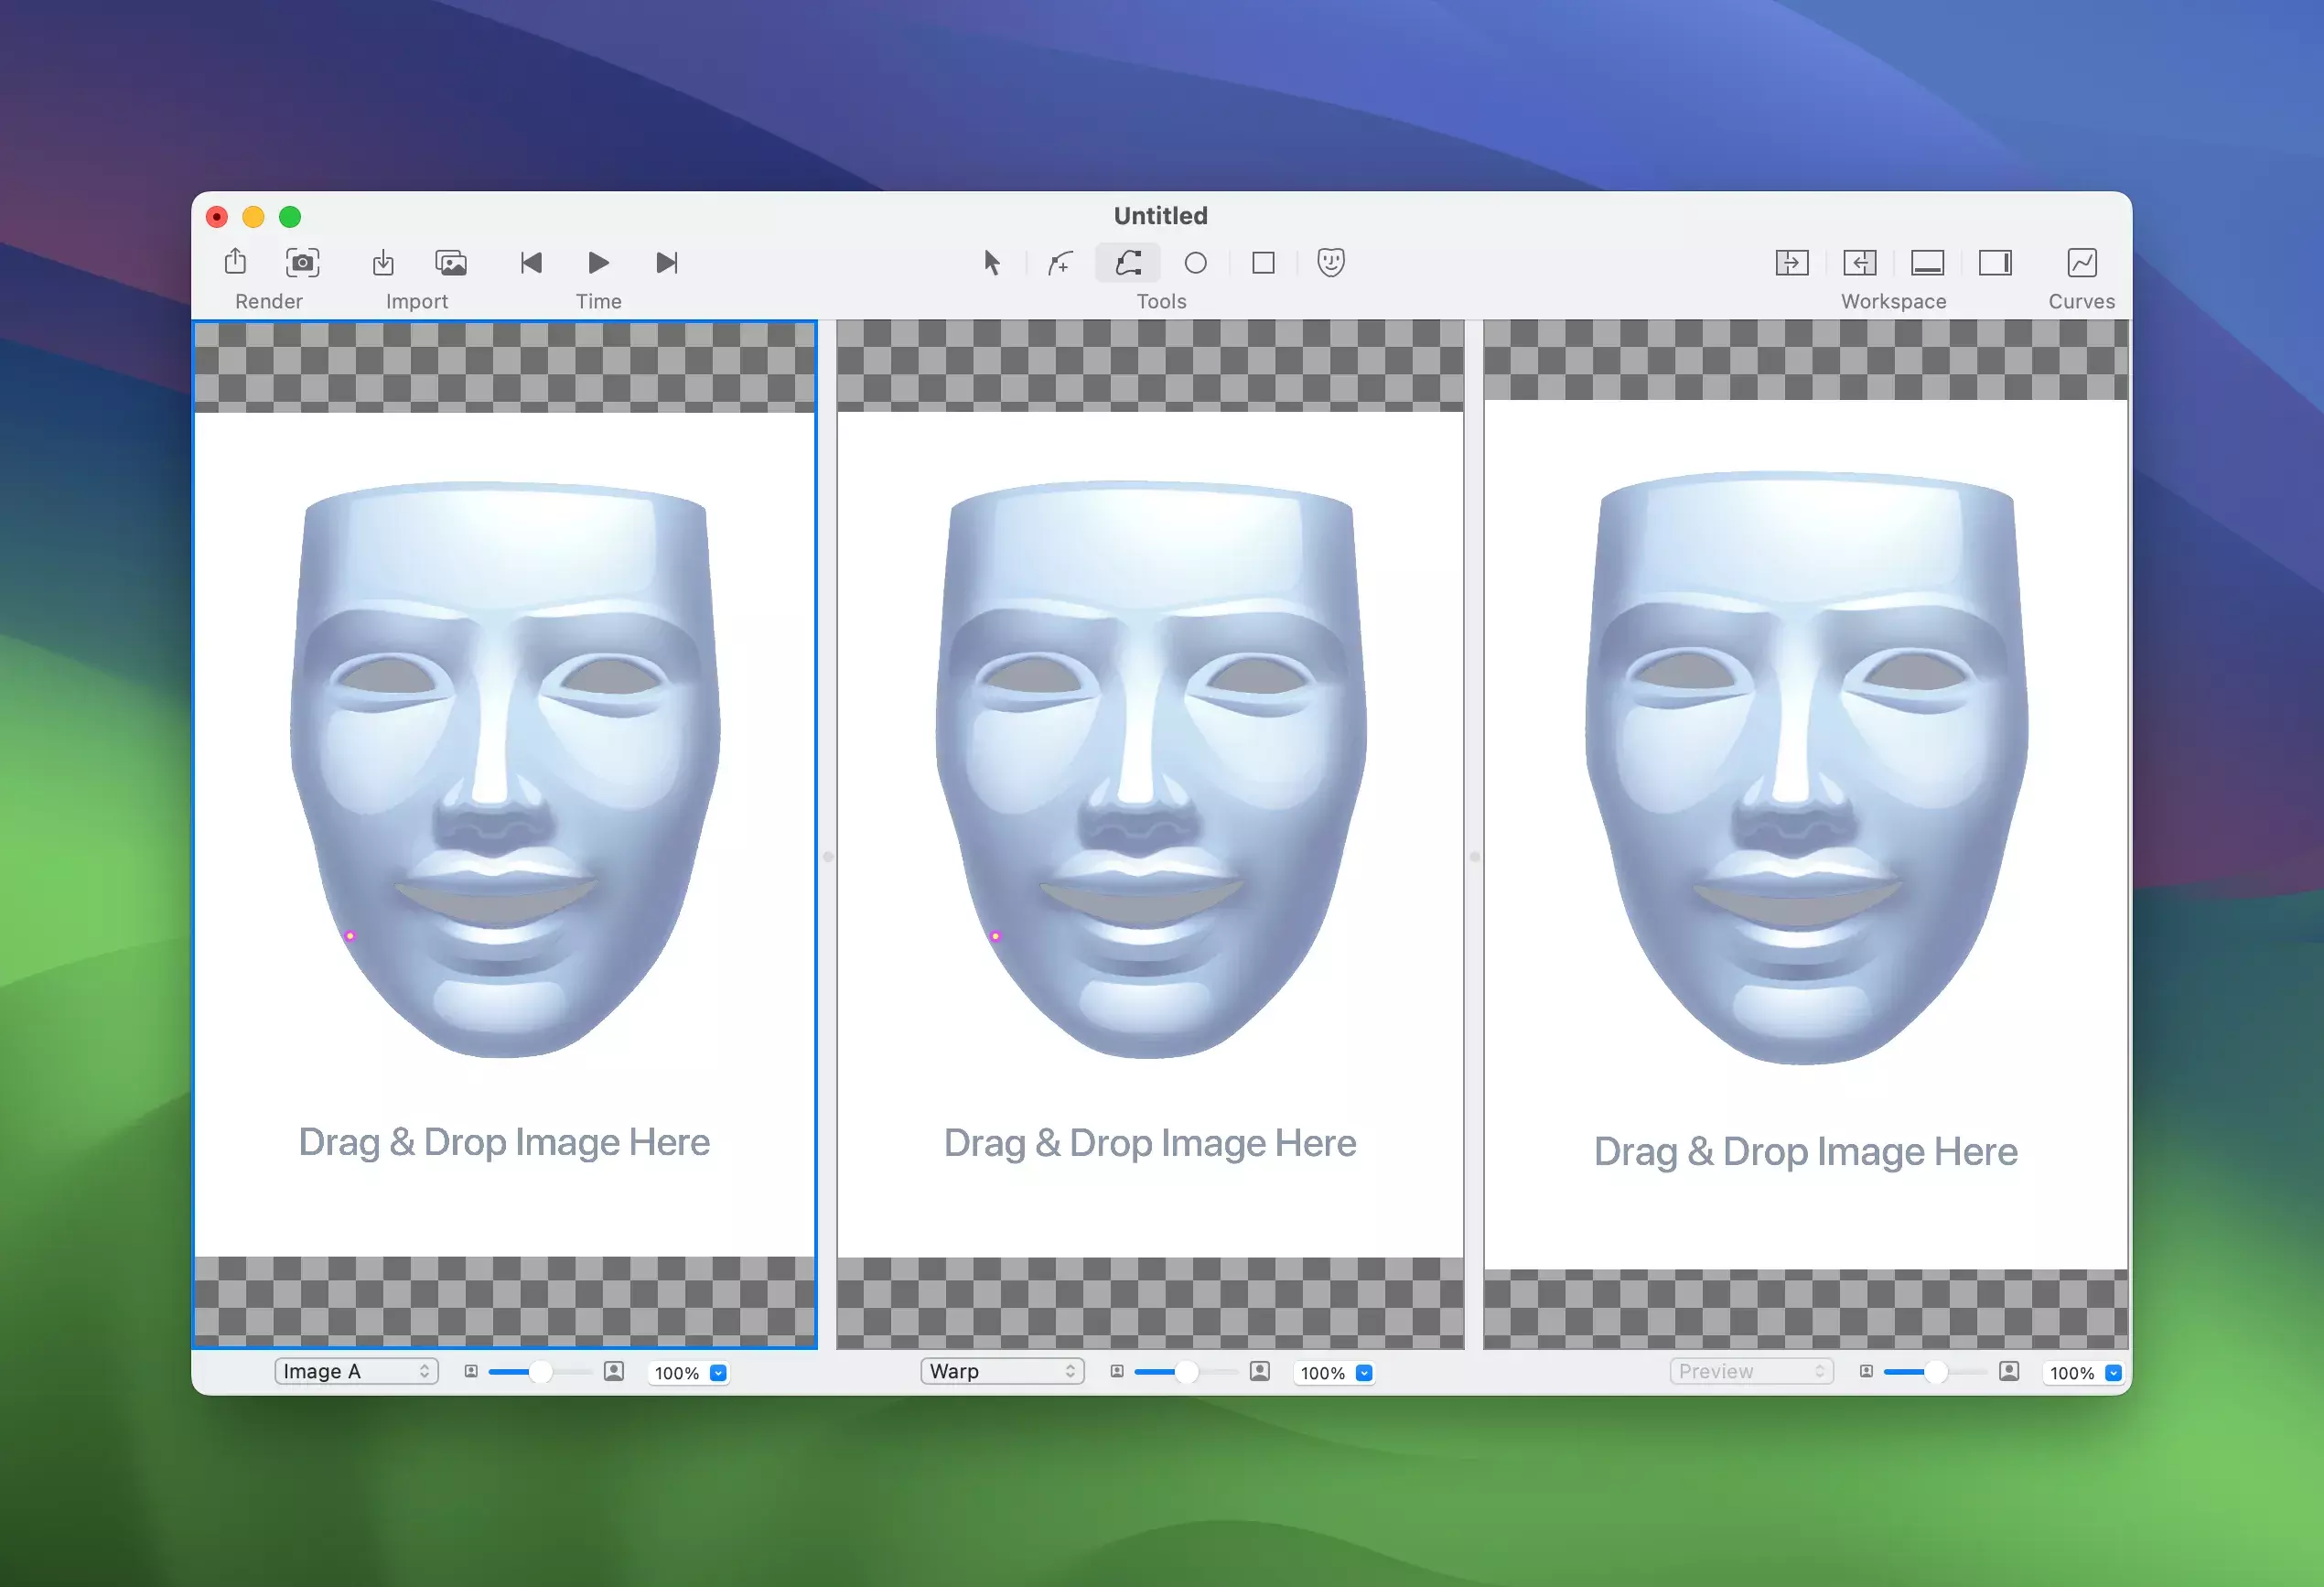The image size is (2324, 1587).
Task: Adjust the Image A zoom slider
Action: (x=540, y=1372)
